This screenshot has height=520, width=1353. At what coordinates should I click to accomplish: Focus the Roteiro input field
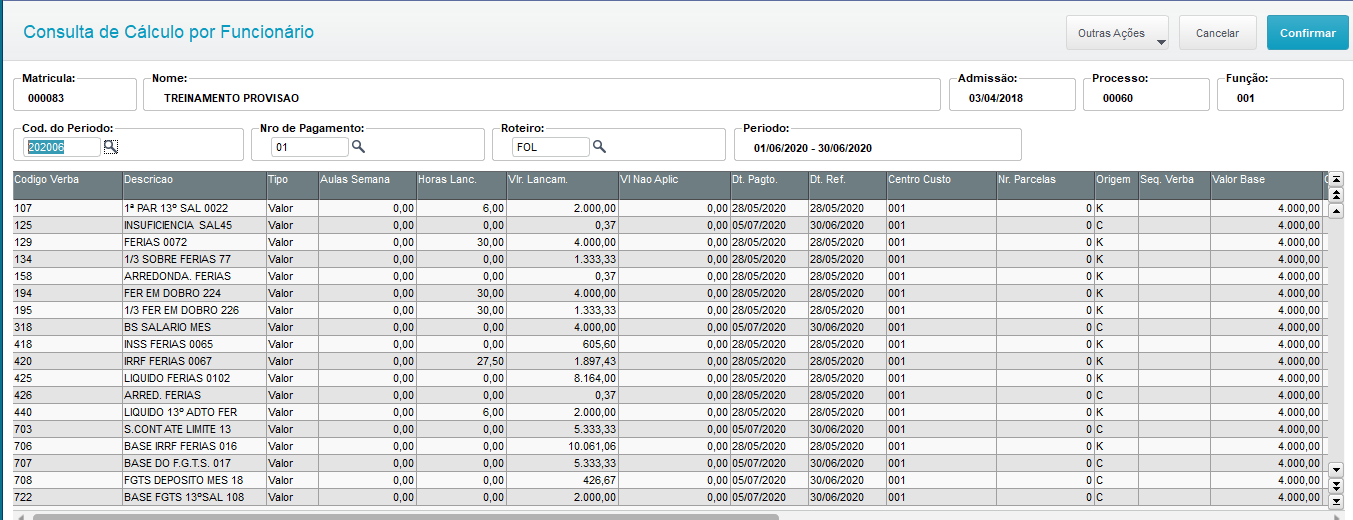(550, 147)
